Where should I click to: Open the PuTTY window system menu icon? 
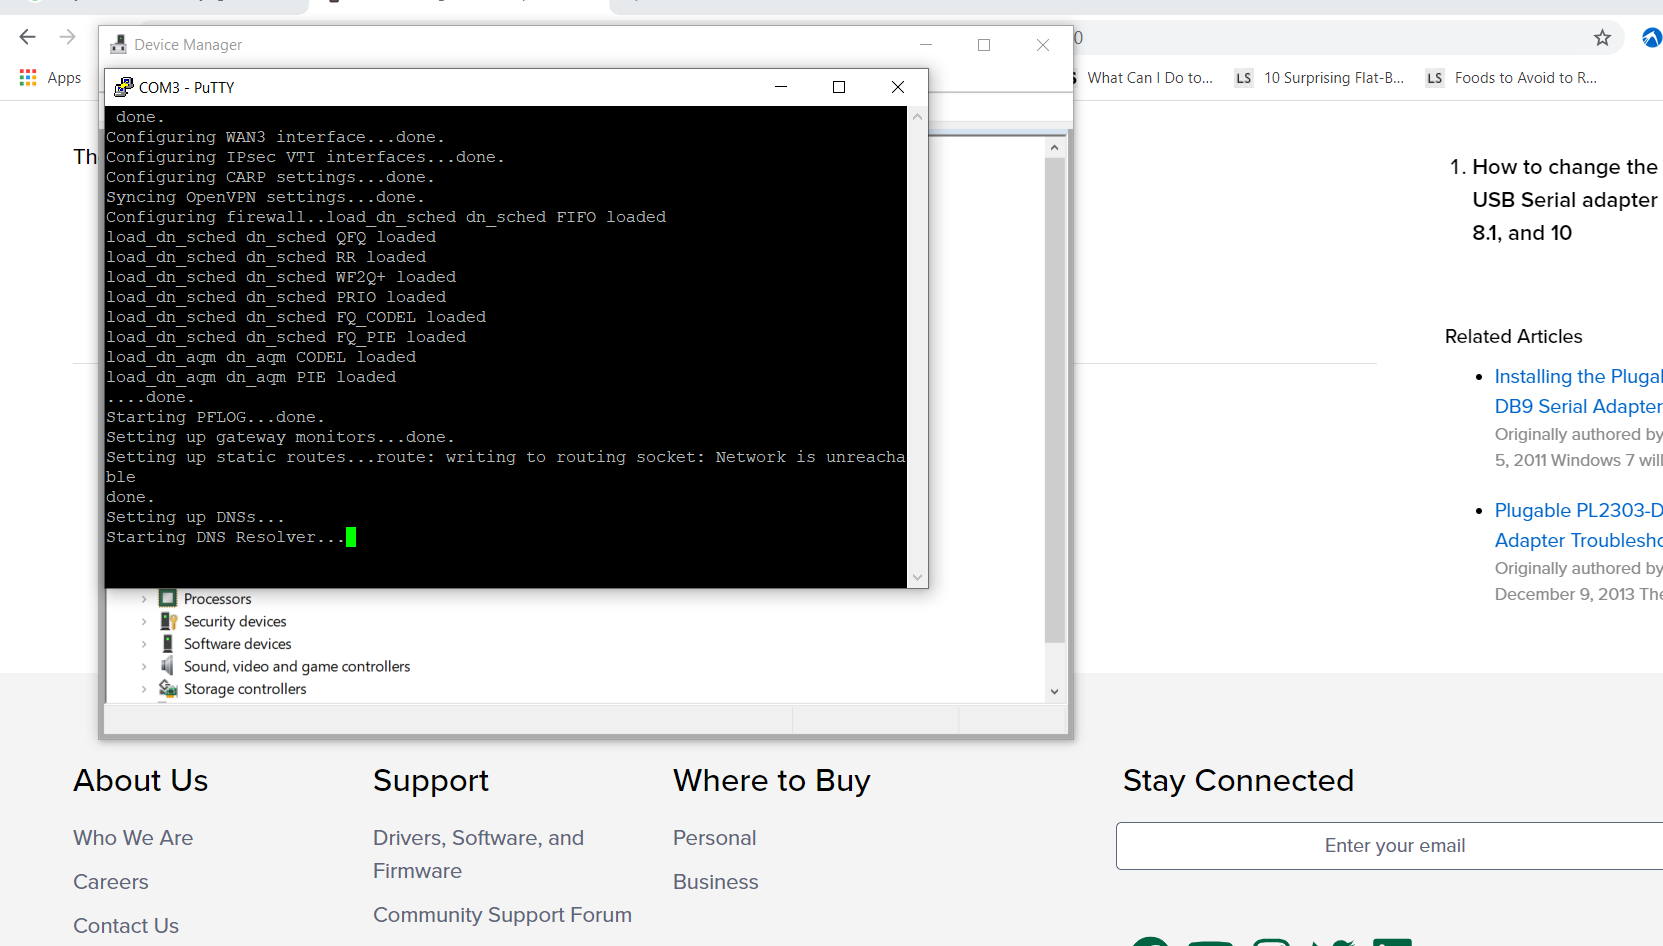tap(124, 87)
